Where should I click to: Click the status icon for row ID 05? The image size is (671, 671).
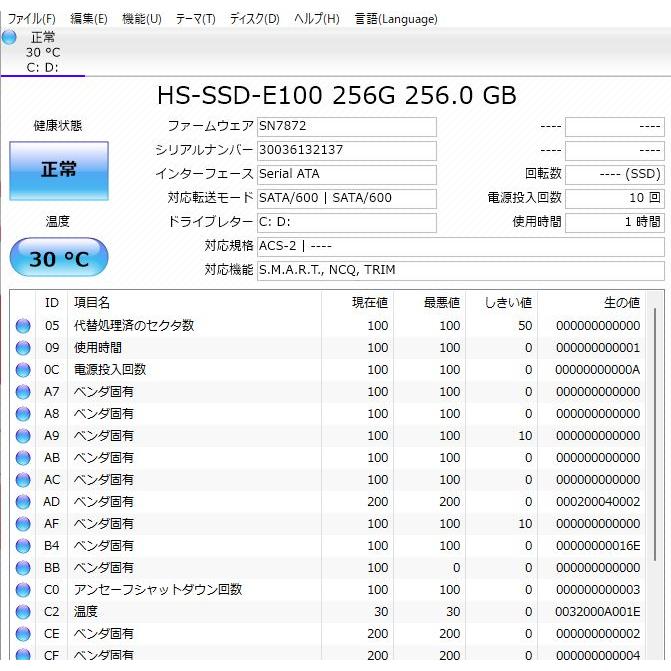[22, 326]
